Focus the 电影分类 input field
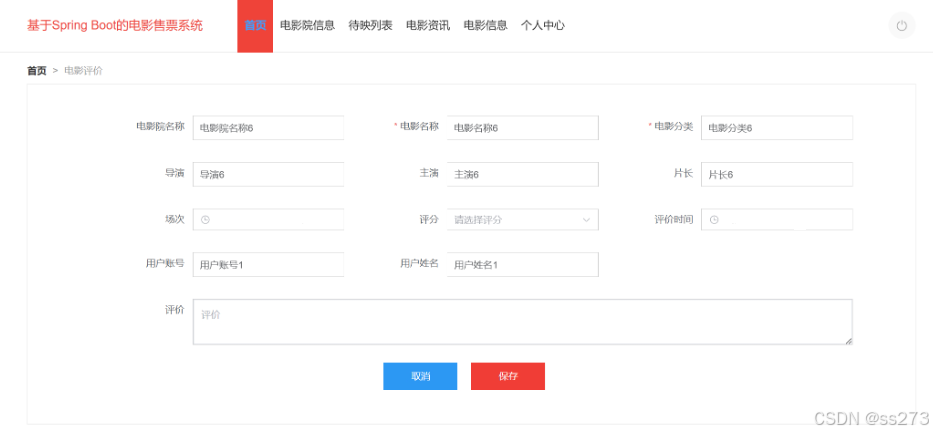 click(x=777, y=127)
